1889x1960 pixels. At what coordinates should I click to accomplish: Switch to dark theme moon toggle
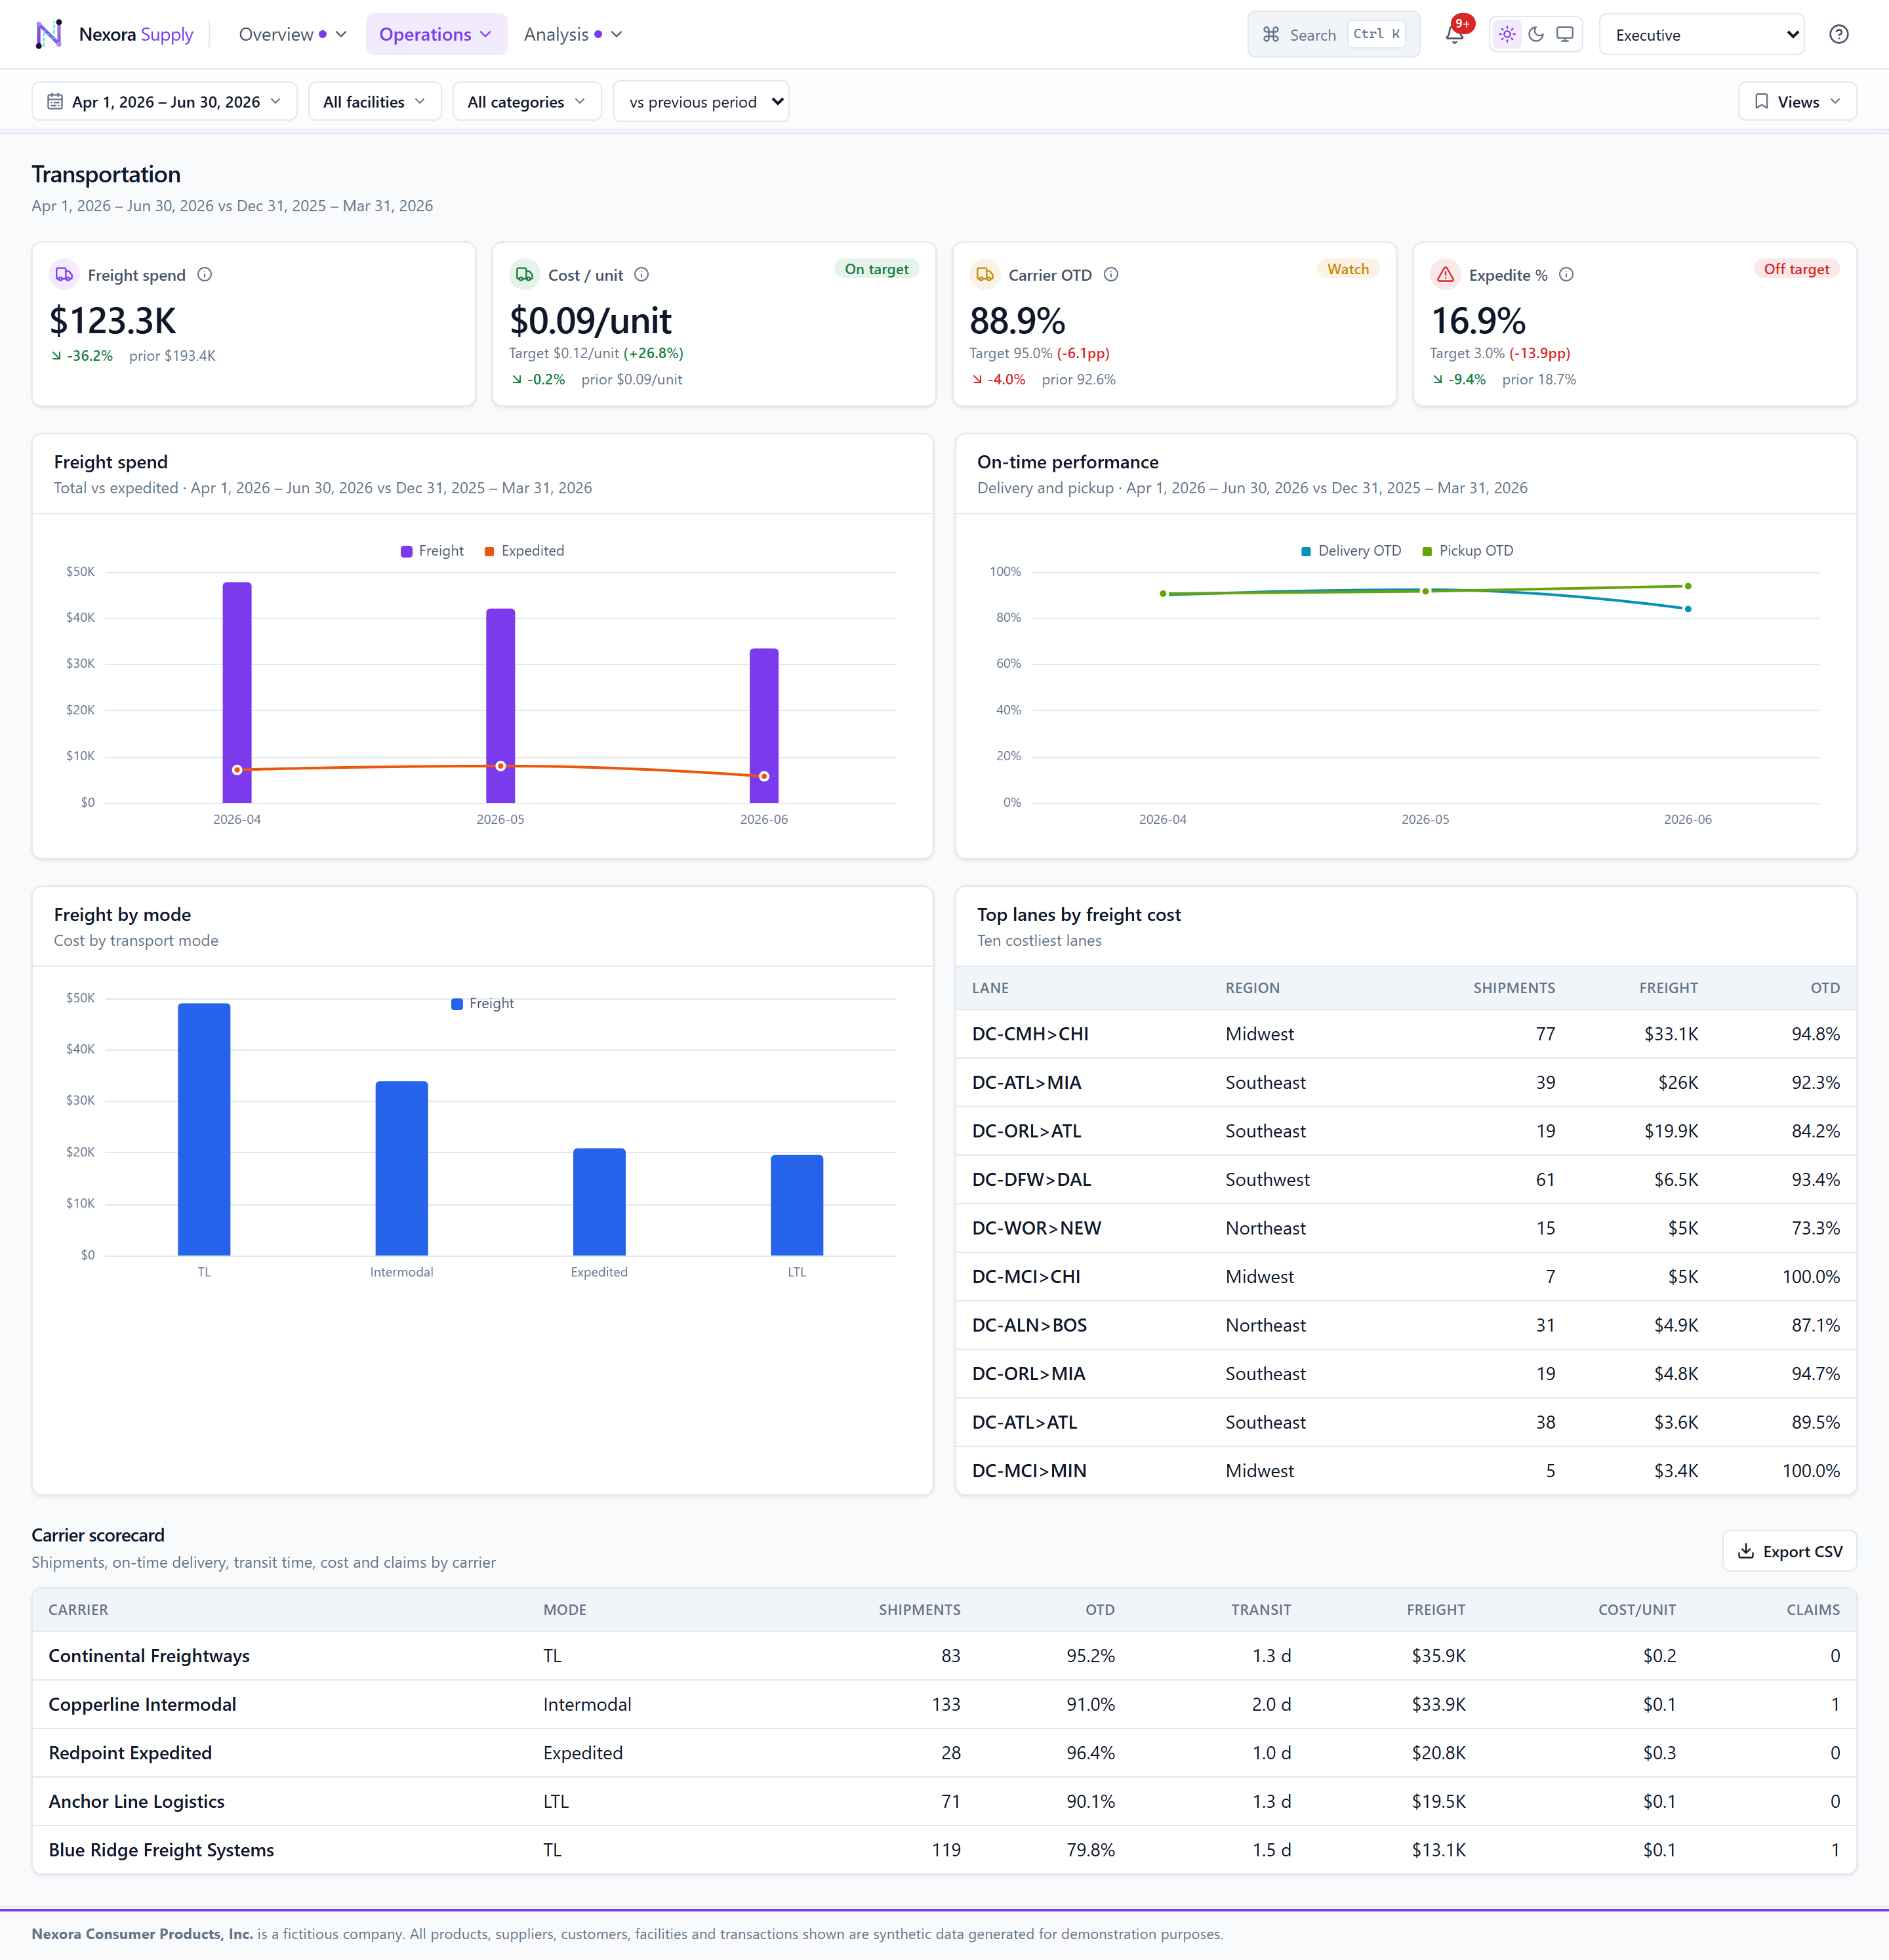click(x=1536, y=35)
